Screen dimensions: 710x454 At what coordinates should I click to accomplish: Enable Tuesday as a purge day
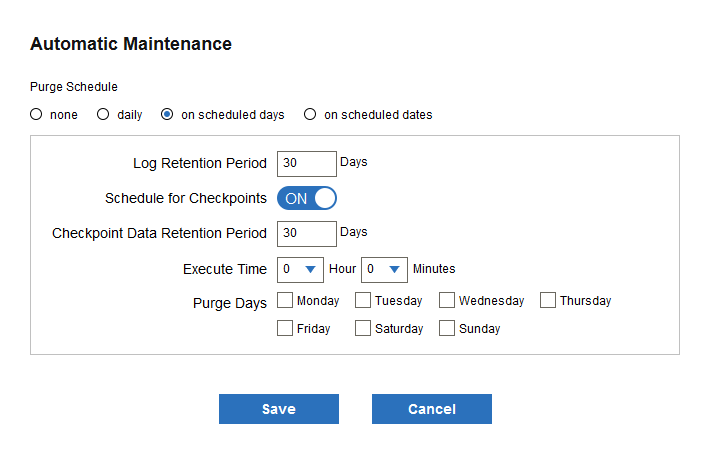[363, 300]
